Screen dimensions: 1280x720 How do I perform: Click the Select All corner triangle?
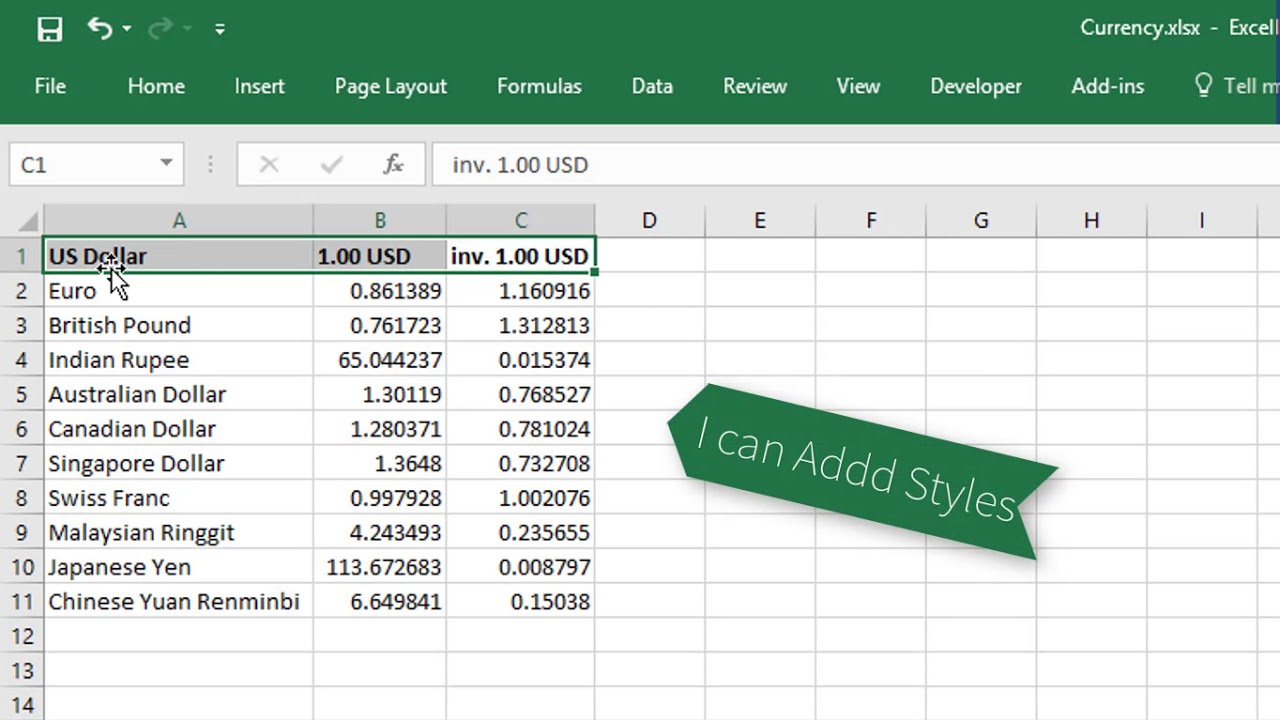[x=29, y=221]
